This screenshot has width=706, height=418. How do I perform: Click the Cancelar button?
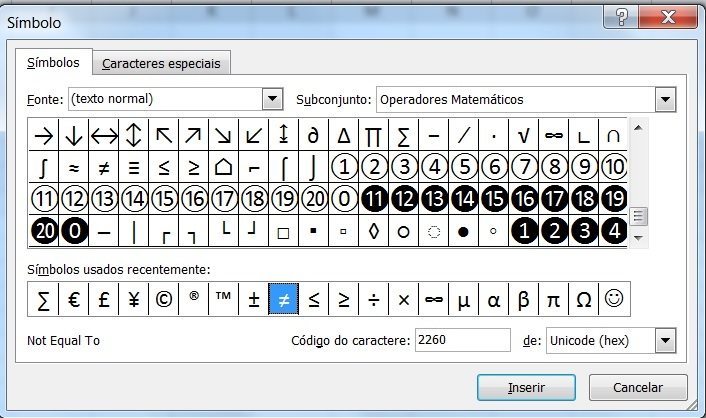pos(638,387)
